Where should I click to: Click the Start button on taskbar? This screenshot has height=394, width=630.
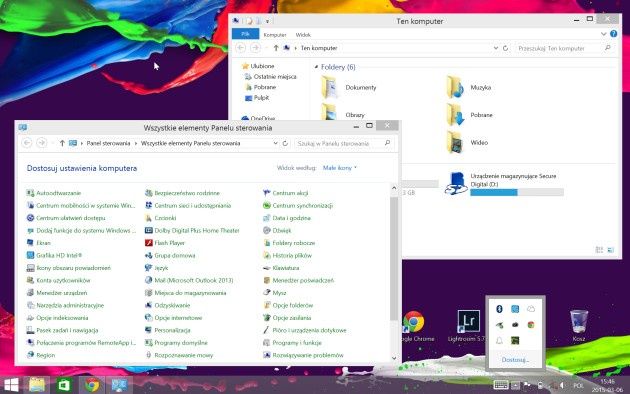pyautogui.click(x=11, y=385)
